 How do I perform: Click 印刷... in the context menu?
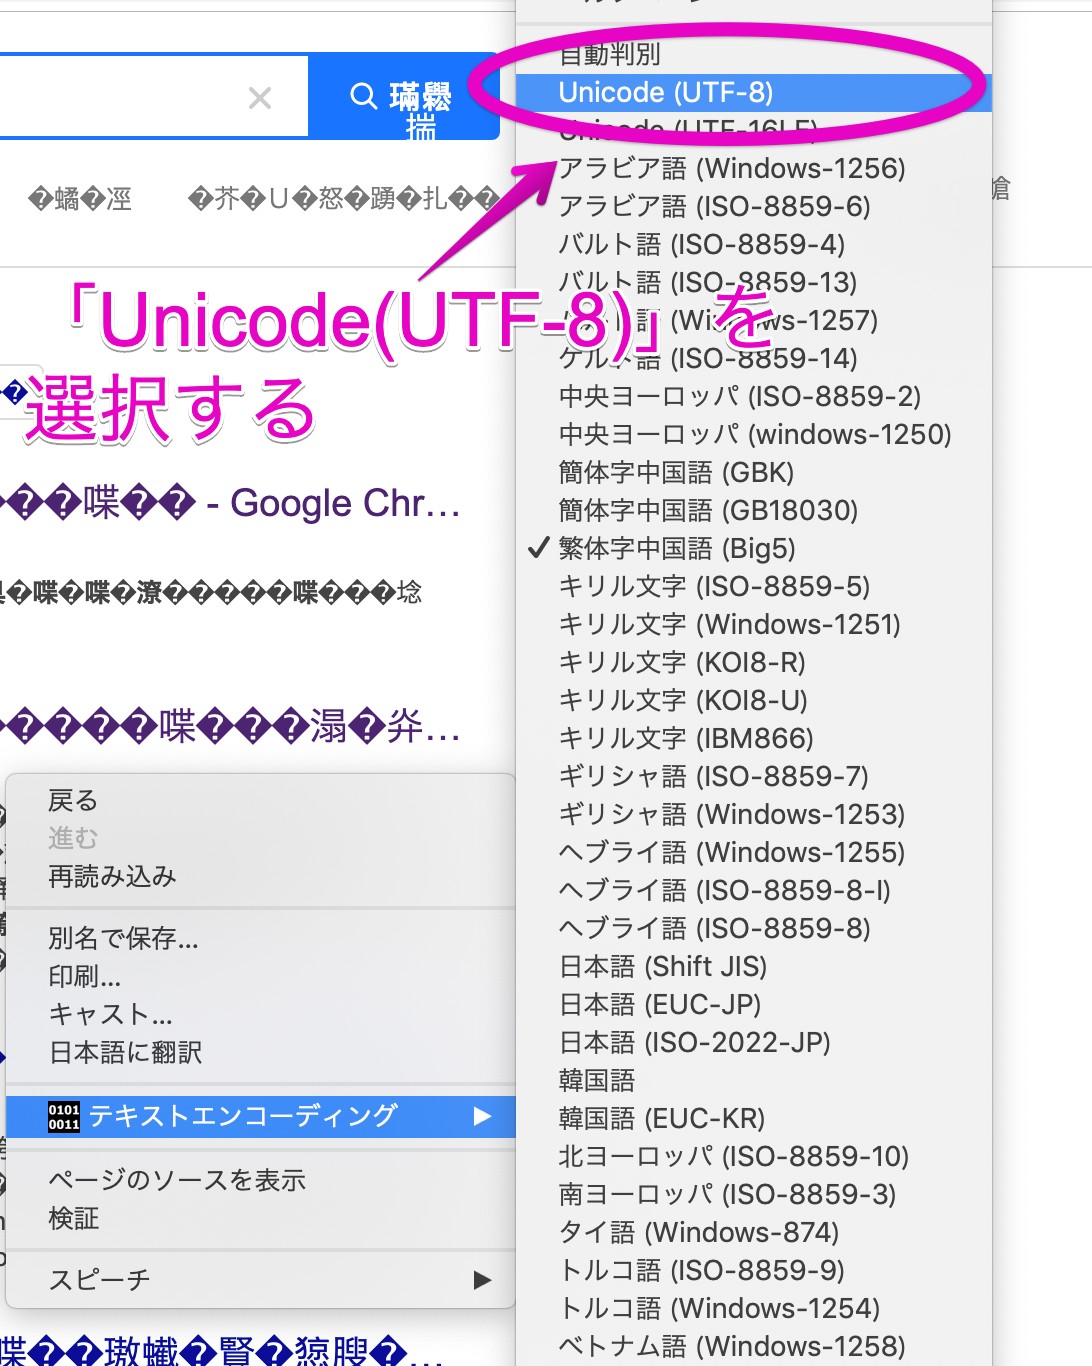click(85, 976)
